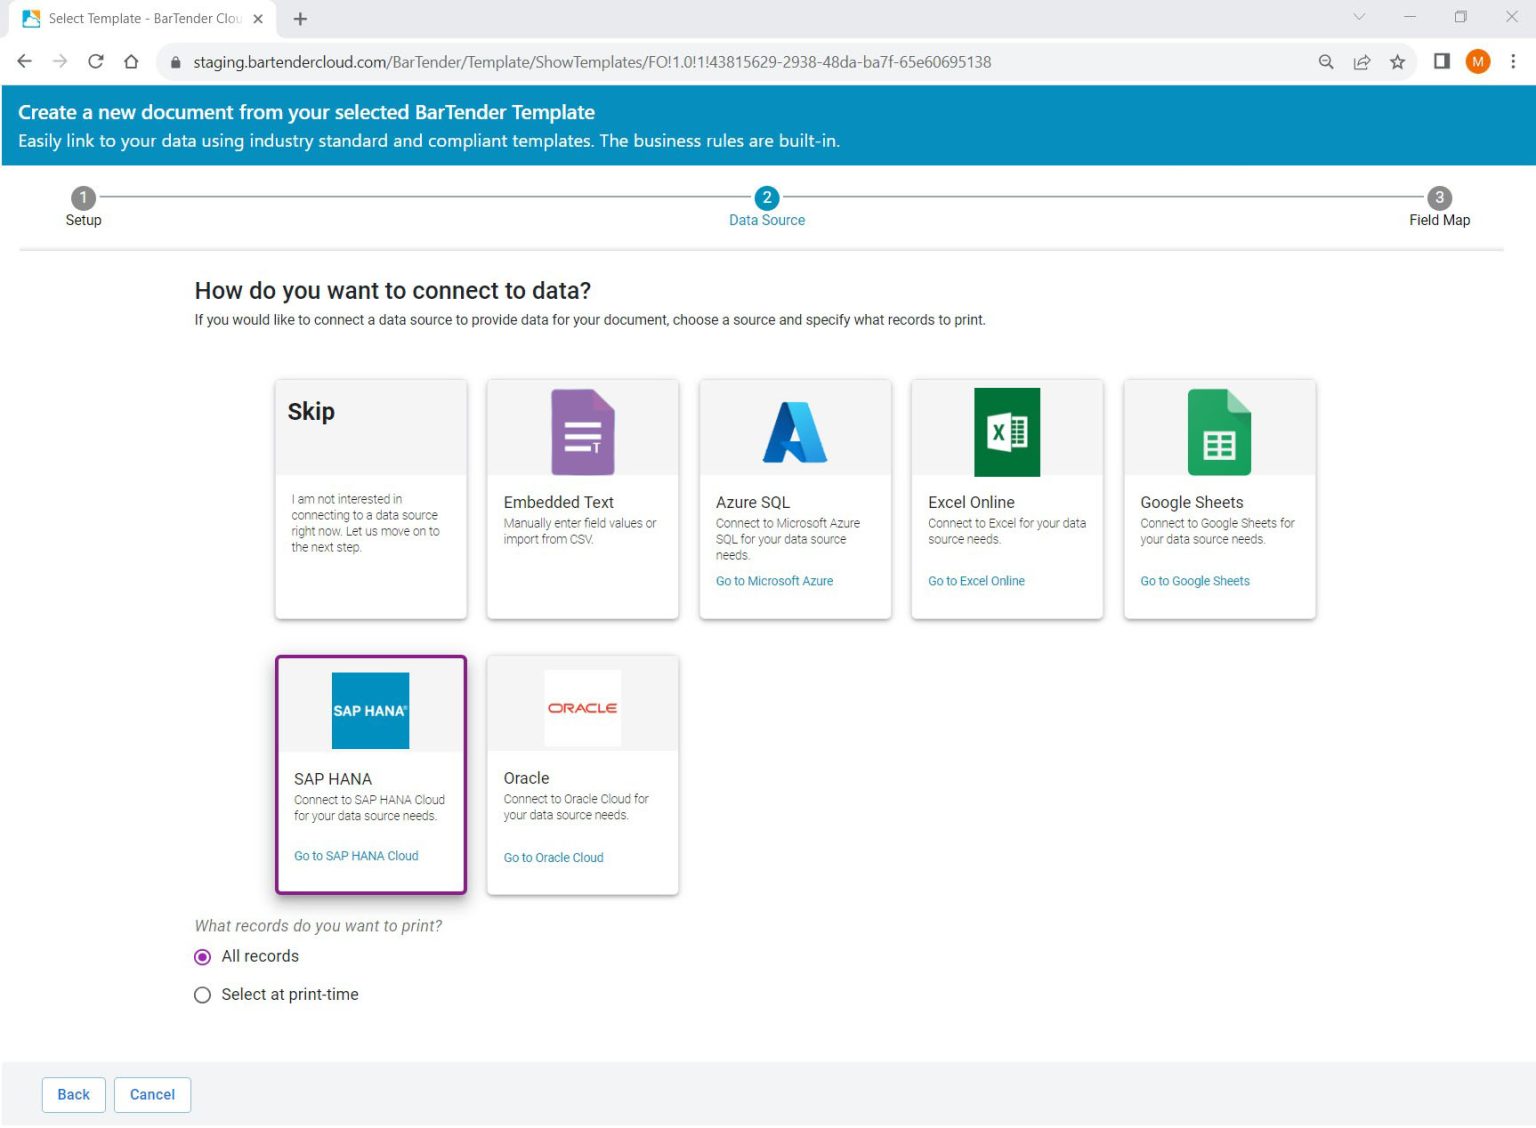The image size is (1536, 1128).
Task: Open the Go to Microsoft Azure link
Action: click(x=774, y=581)
